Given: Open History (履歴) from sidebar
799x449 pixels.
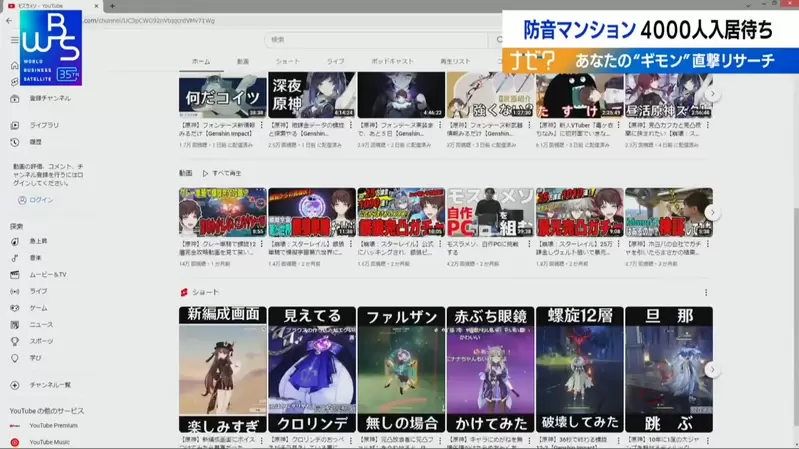Looking at the screenshot, I should point(15,142).
